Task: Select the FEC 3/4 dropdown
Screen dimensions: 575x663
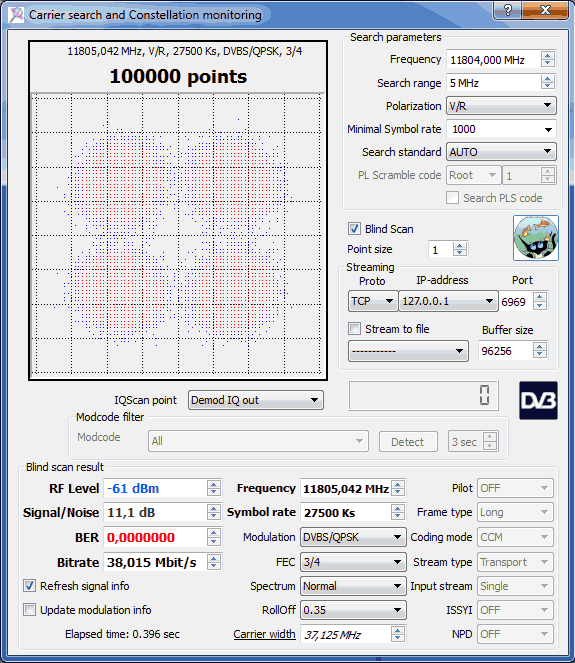Action: click(353, 562)
